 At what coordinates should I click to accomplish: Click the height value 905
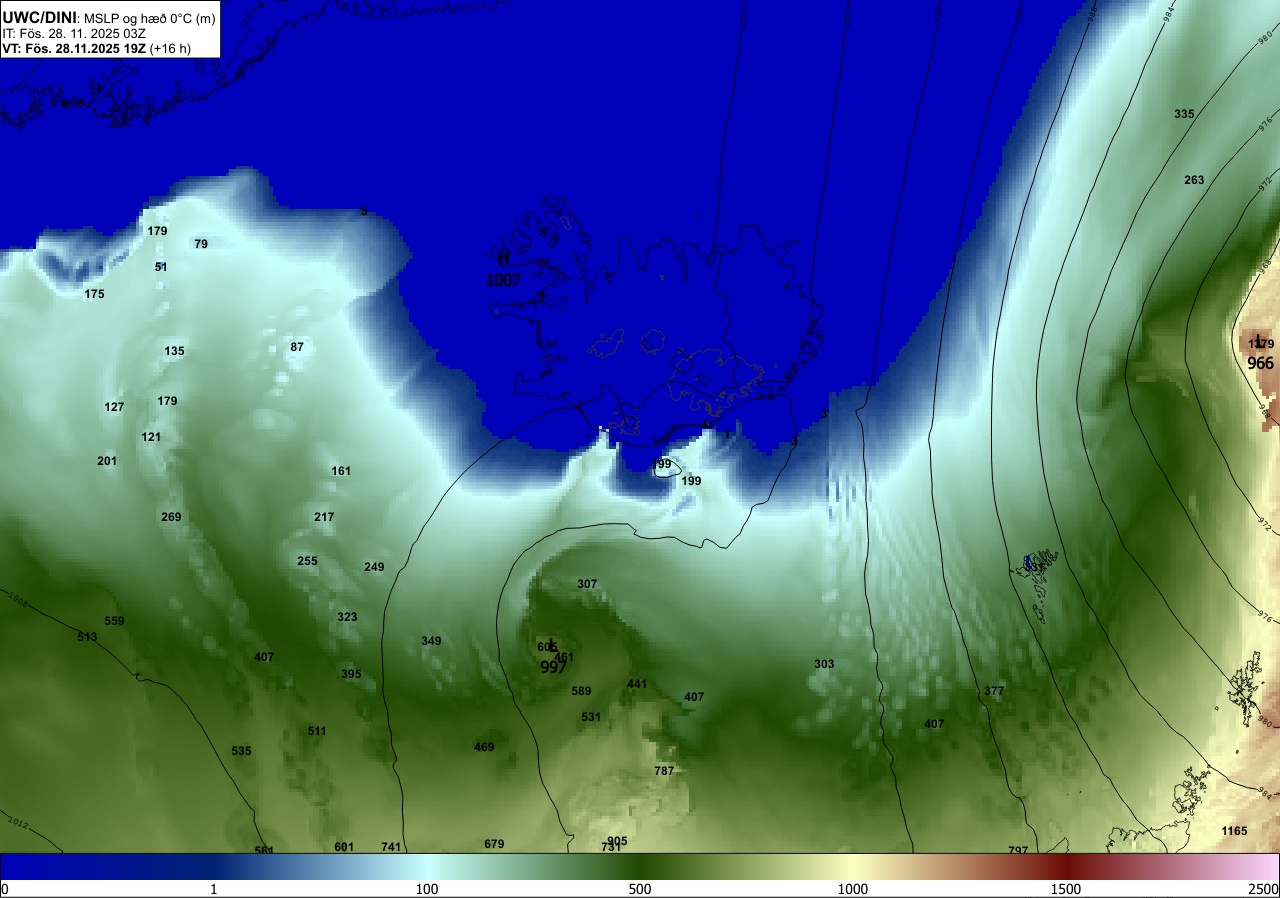click(x=617, y=841)
